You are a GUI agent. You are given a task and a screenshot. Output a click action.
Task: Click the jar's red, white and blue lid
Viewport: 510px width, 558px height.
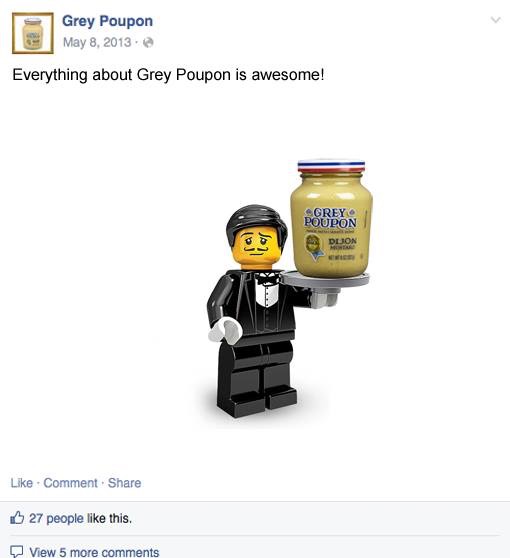[331, 167]
